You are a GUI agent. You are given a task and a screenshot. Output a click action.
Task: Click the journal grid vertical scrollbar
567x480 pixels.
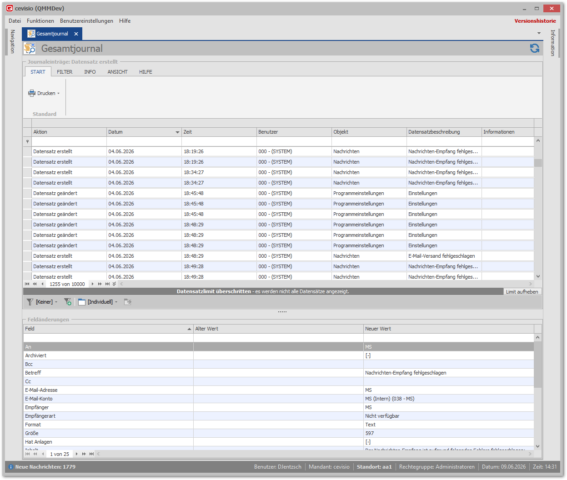pos(538,208)
